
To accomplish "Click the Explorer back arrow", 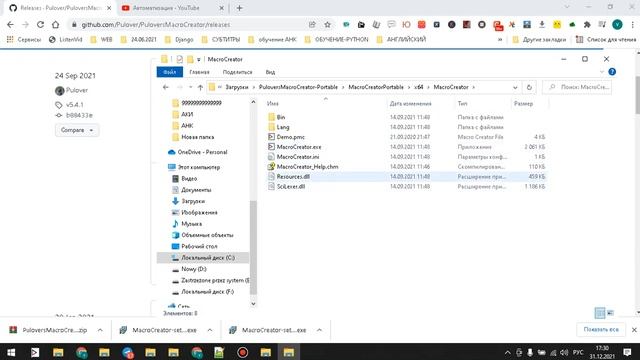I will [166, 87].
